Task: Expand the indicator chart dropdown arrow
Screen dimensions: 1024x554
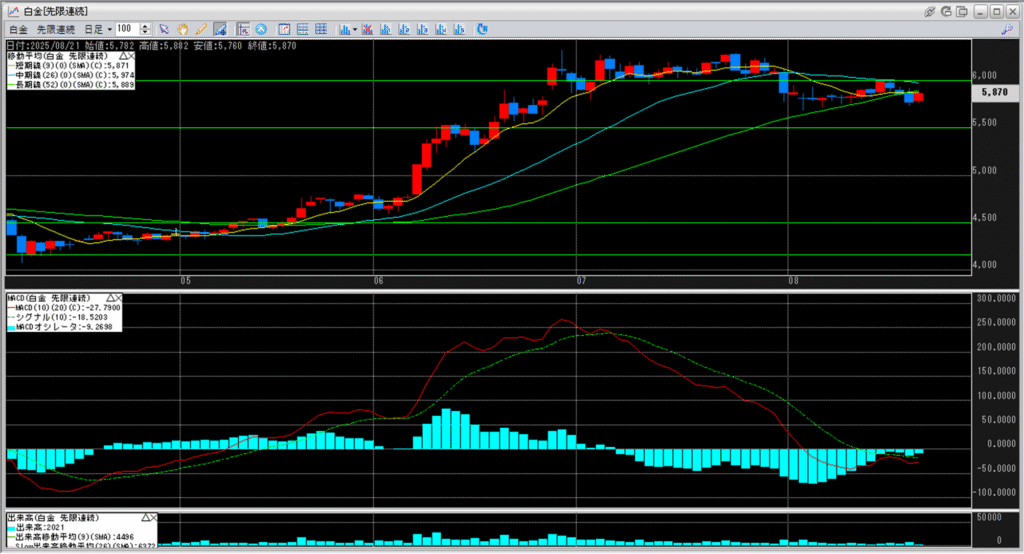Action: pos(353,30)
